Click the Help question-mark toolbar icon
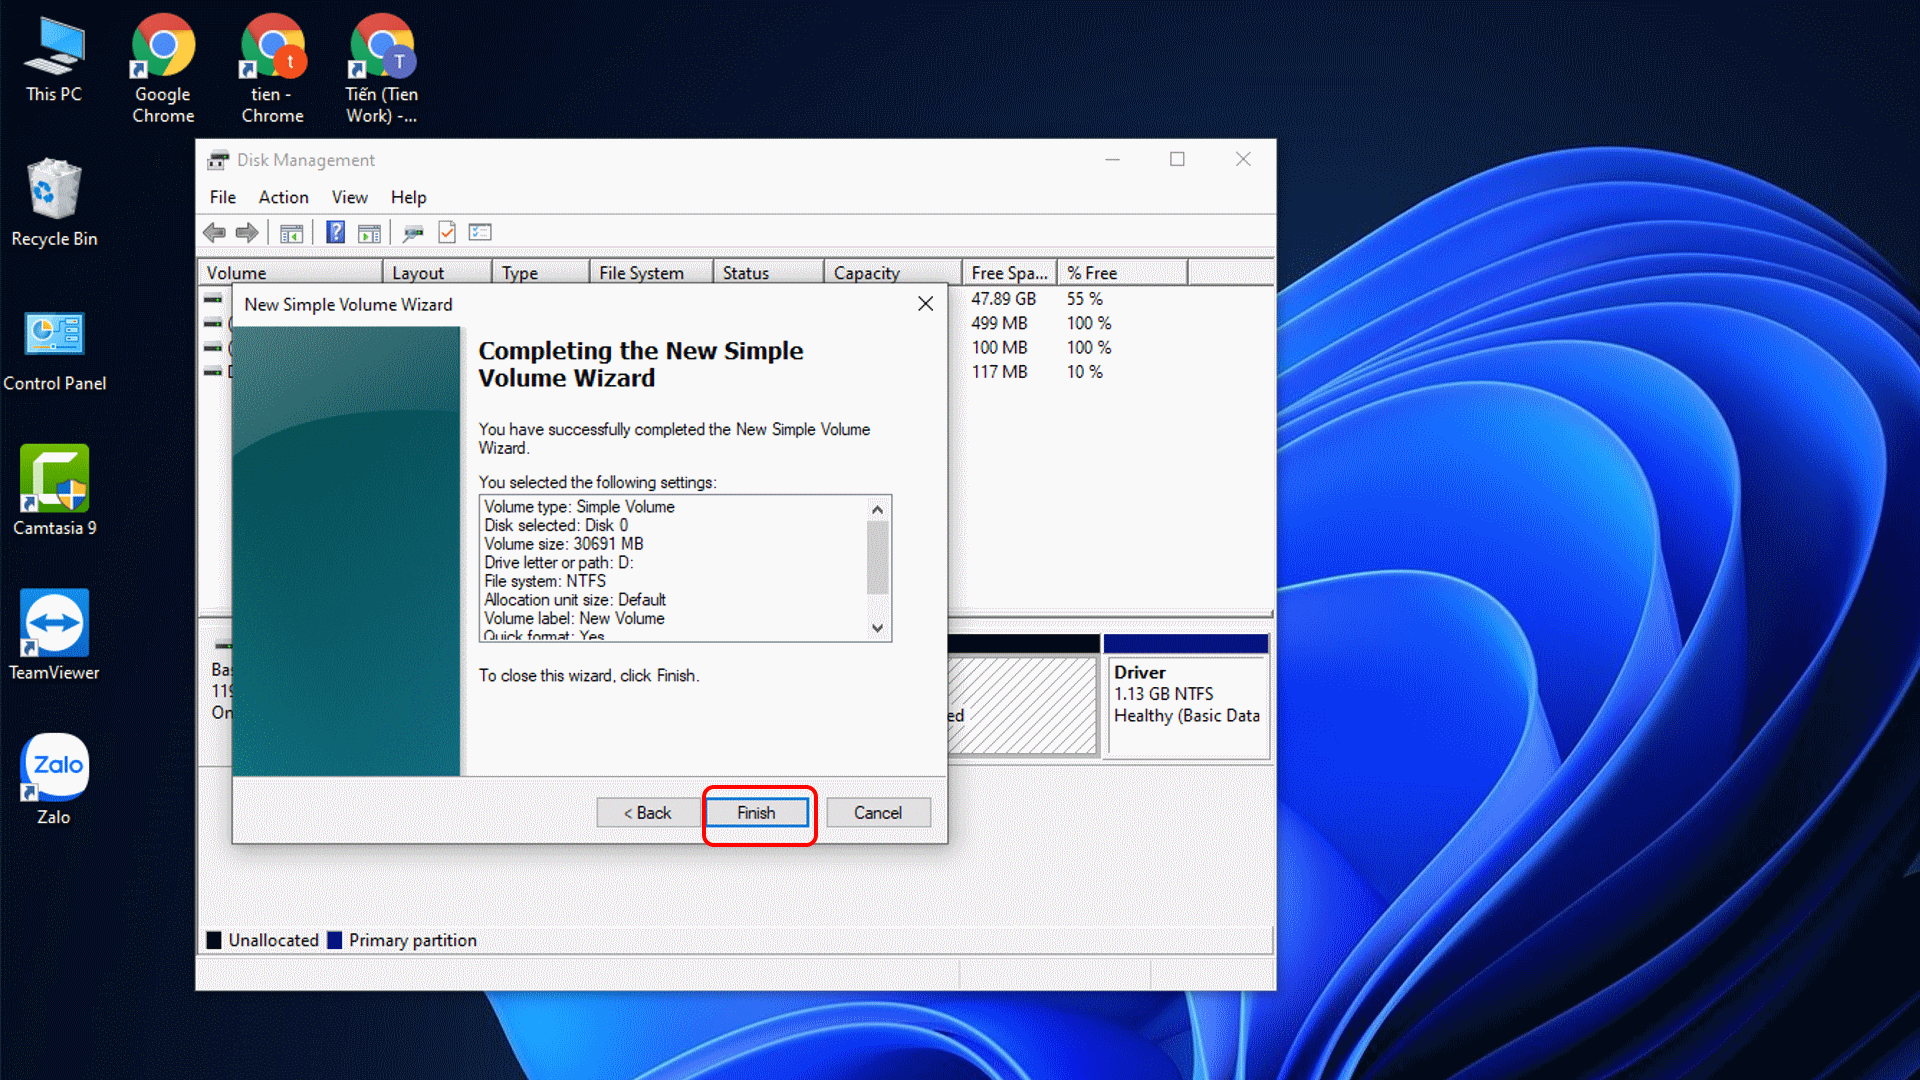The image size is (1920, 1080). click(336, 233)
